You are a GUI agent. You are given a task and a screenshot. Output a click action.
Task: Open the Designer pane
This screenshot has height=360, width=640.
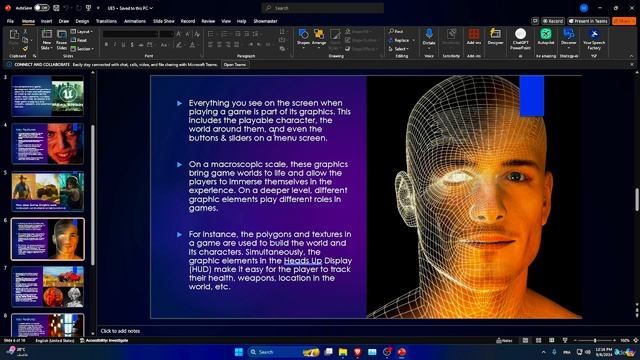pyautogui.click(x=496, y=37)
